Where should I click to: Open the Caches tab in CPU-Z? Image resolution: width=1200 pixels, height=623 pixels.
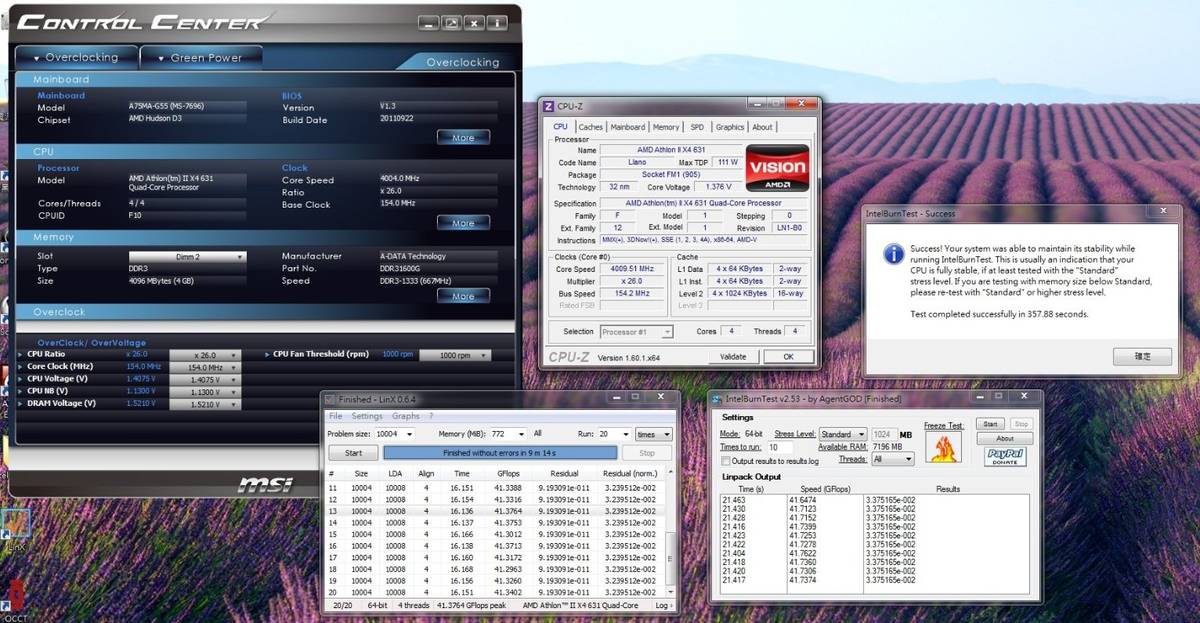coord(591,127)
